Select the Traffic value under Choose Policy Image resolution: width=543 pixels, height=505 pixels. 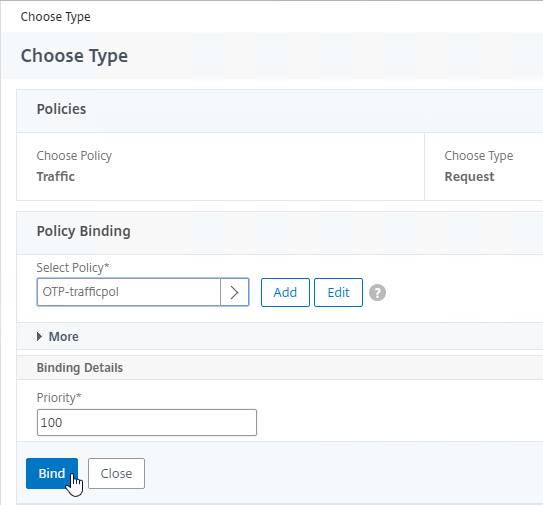(56, 177)
